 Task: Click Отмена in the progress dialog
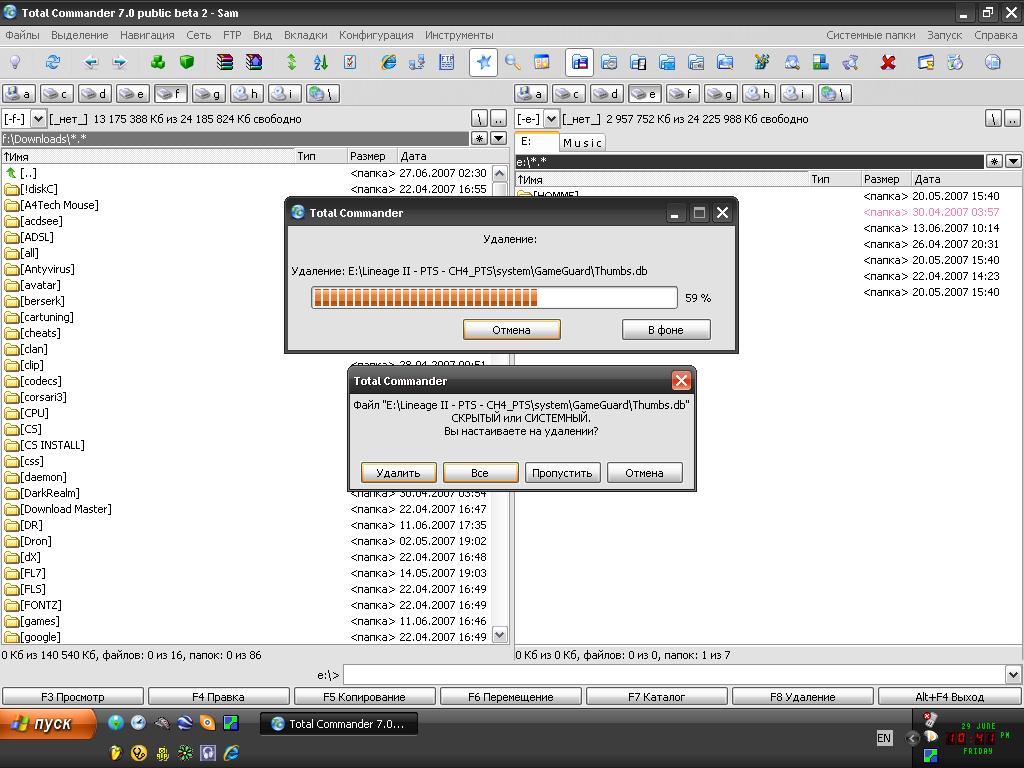511,330
